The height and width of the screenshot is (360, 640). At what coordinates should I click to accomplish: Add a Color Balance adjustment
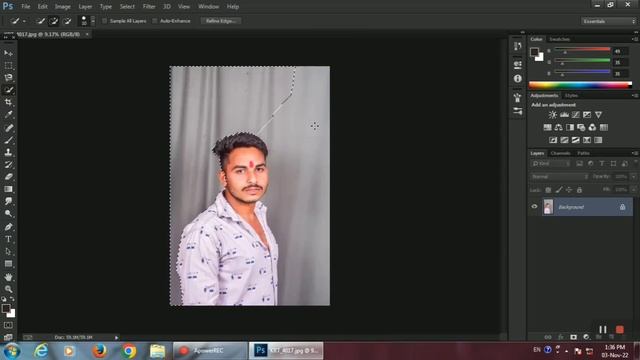[x=558, y=127]
